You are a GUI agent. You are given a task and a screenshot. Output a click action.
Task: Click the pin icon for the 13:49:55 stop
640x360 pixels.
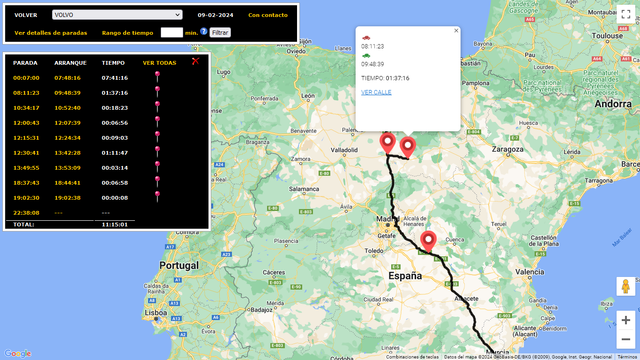coord(157,167)
